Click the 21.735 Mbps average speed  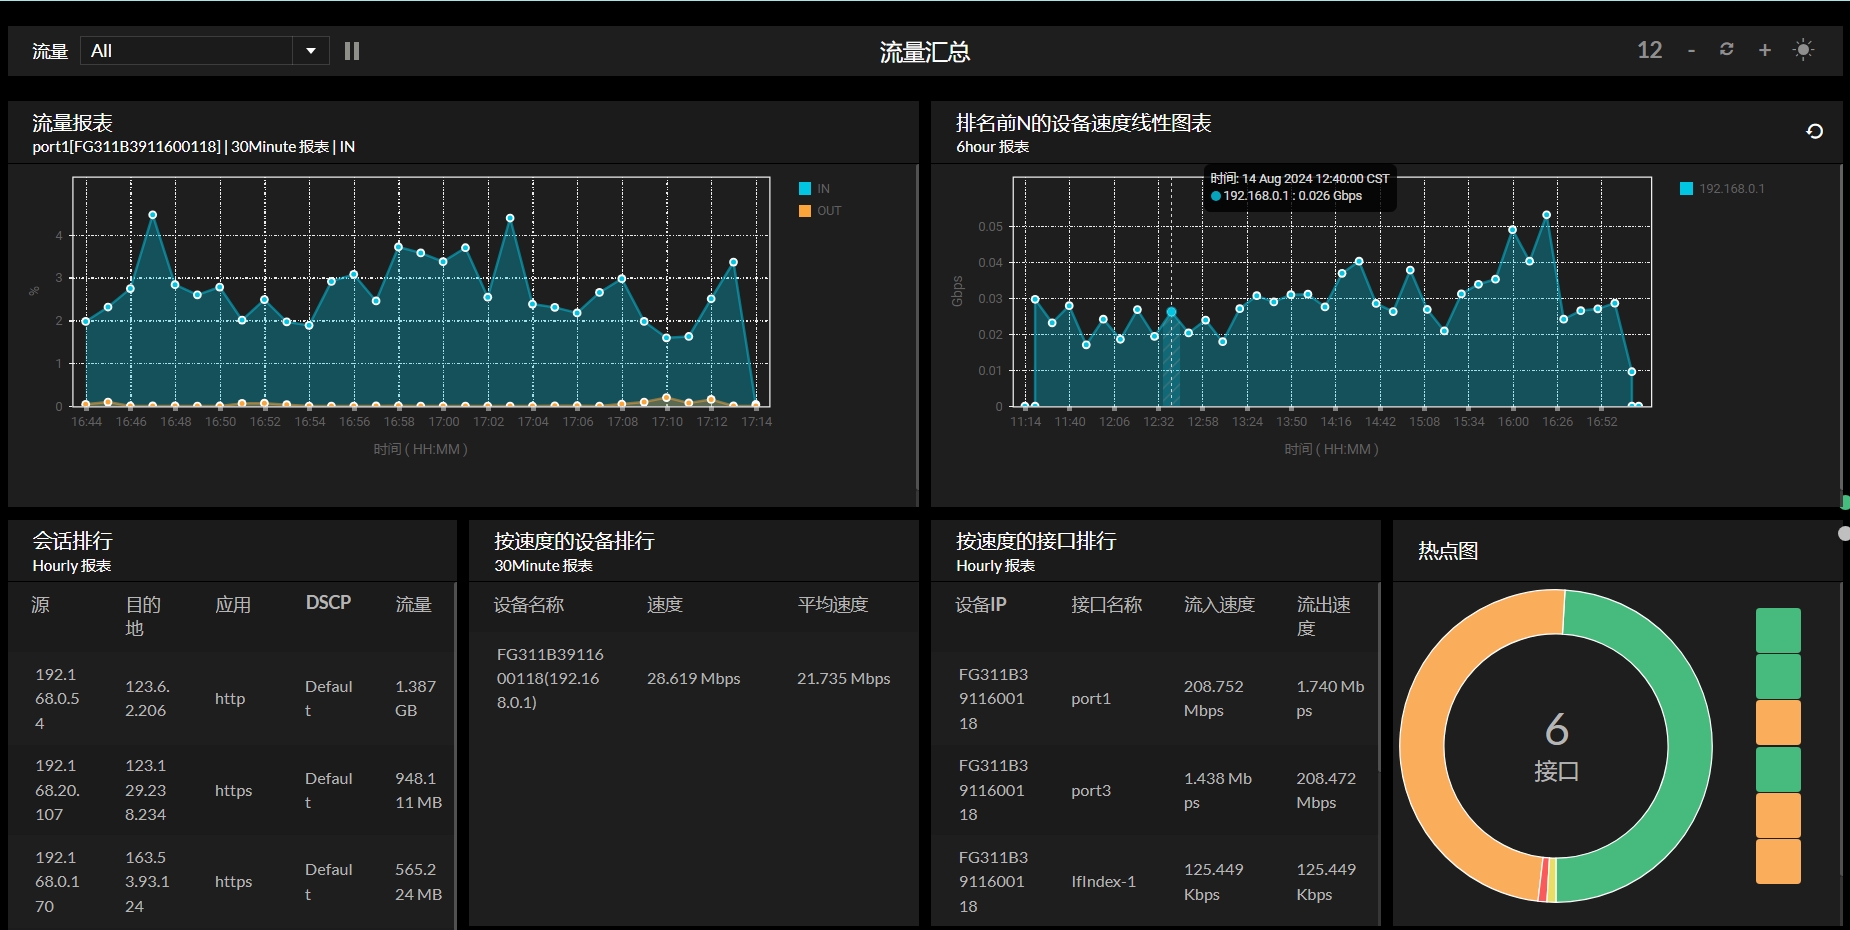tap(844, 678)
